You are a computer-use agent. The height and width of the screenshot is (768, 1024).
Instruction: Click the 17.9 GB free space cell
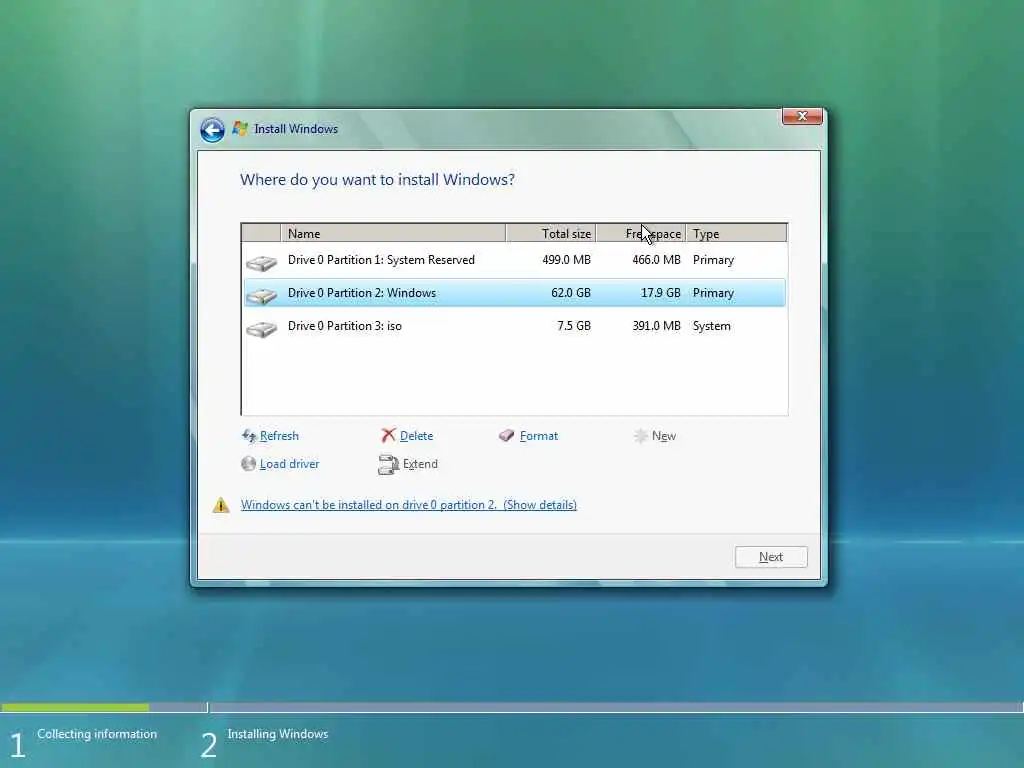coord(660,293)
